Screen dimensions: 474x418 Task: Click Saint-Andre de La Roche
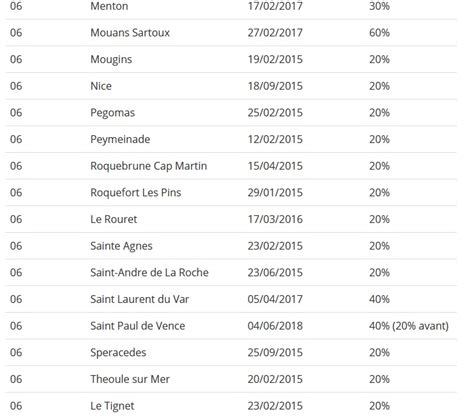coord(149,272)
